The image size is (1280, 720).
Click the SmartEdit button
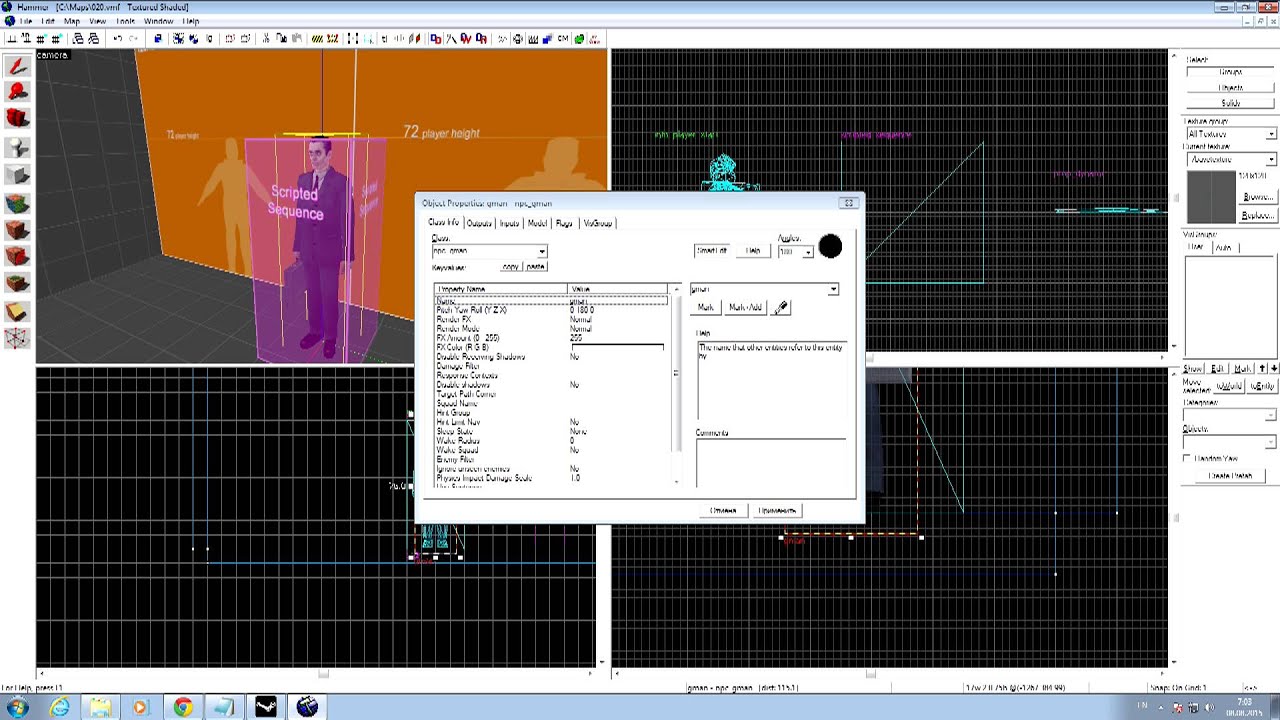(x=712, y=250)
